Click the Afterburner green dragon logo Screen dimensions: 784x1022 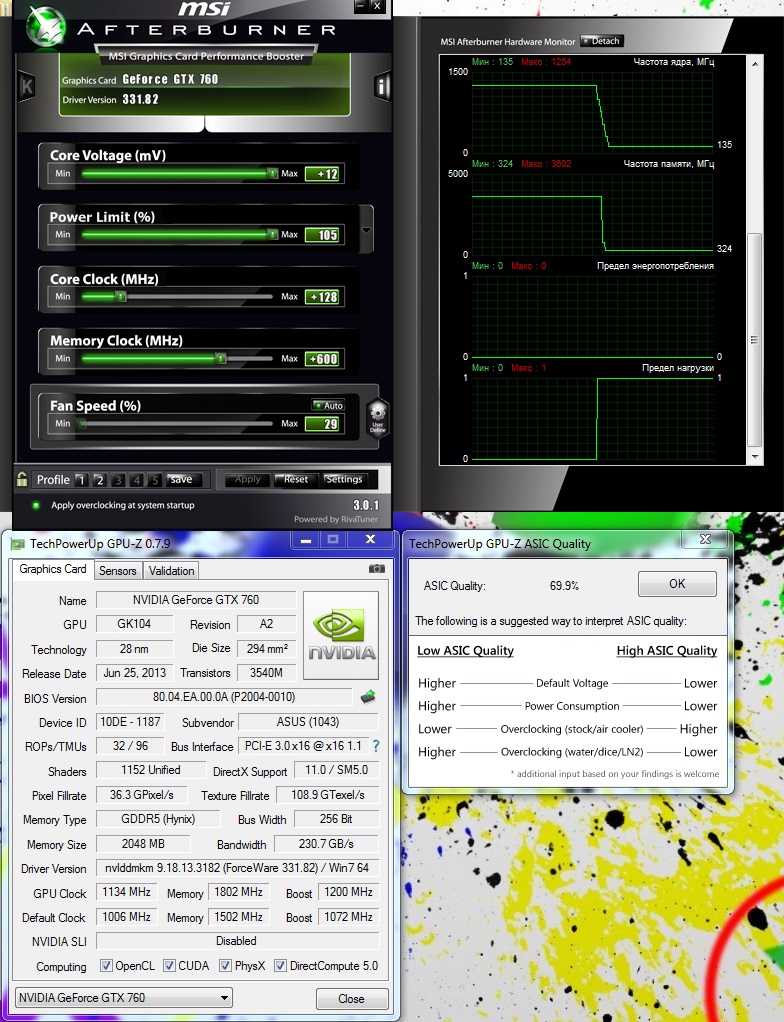[46, 28]
